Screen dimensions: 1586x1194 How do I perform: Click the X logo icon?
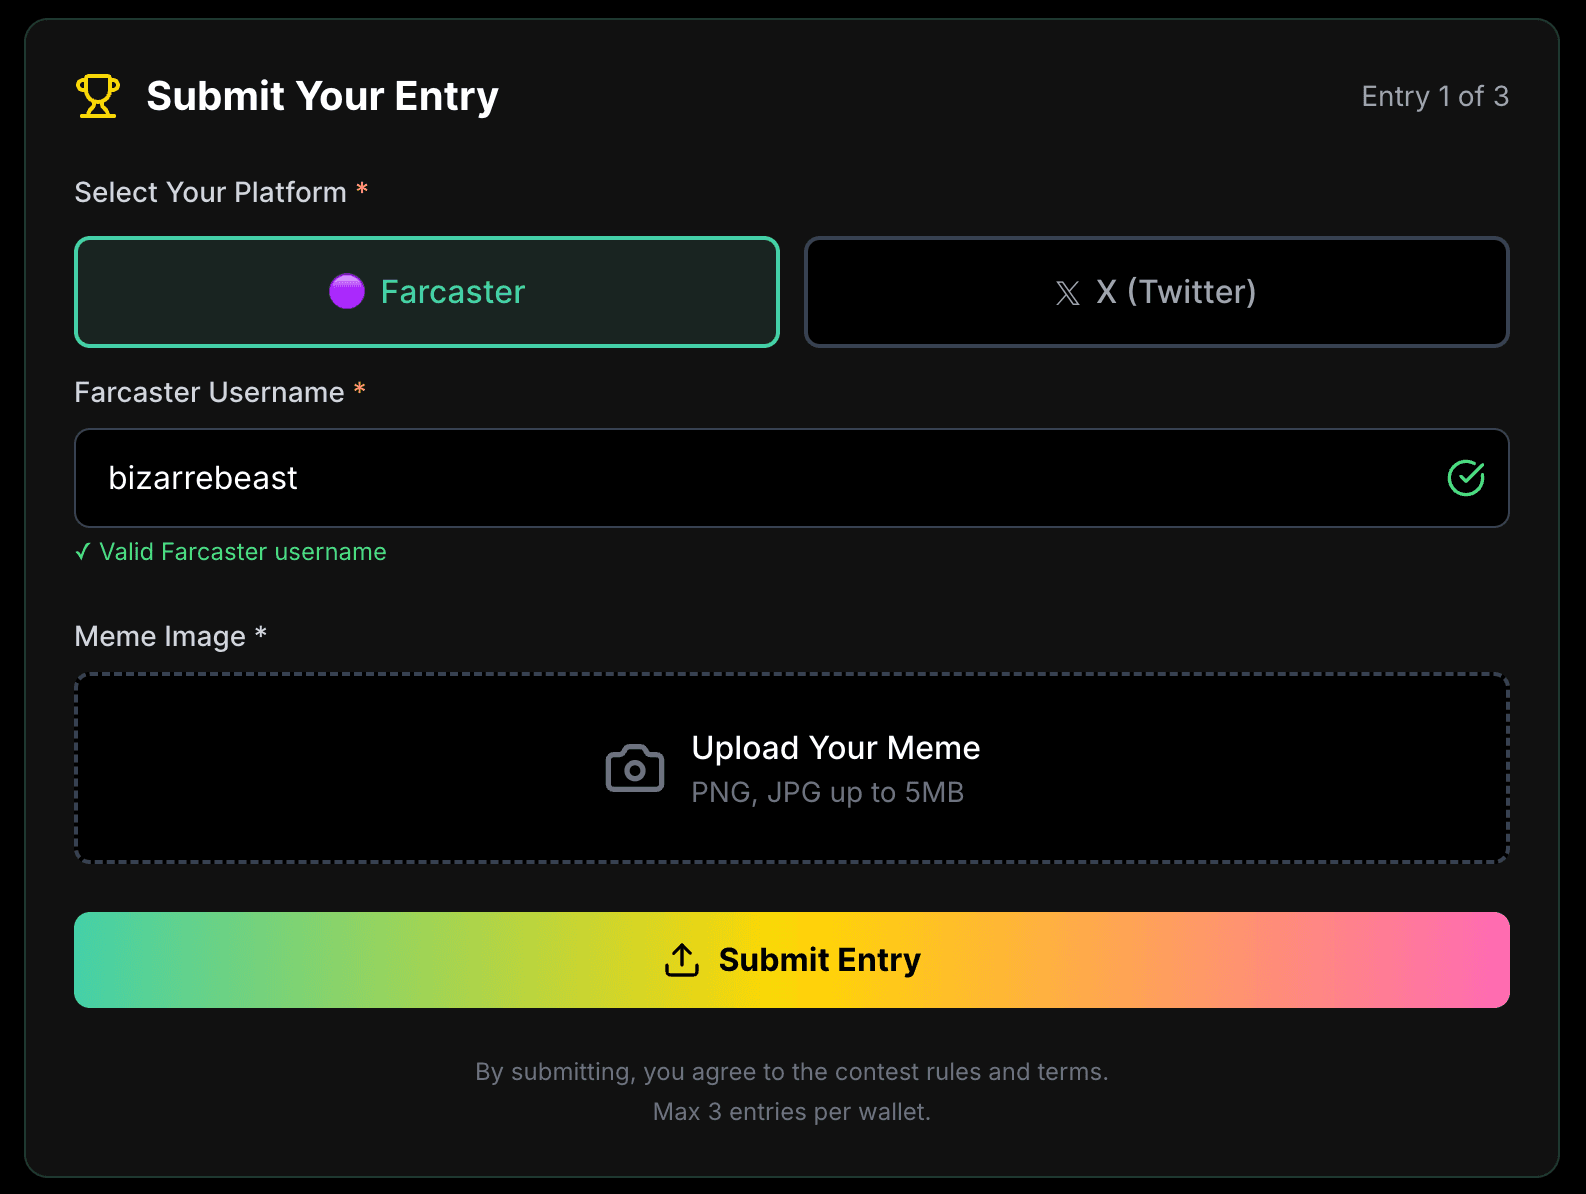tap(1068, 293)
